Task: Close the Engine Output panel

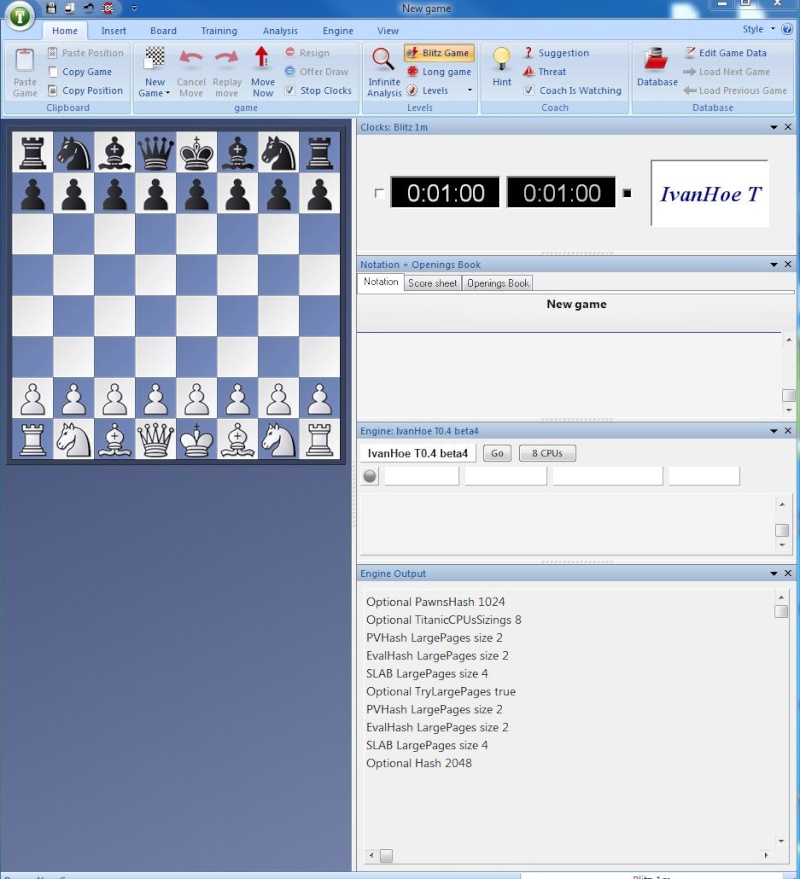Action: click(788, 573)
